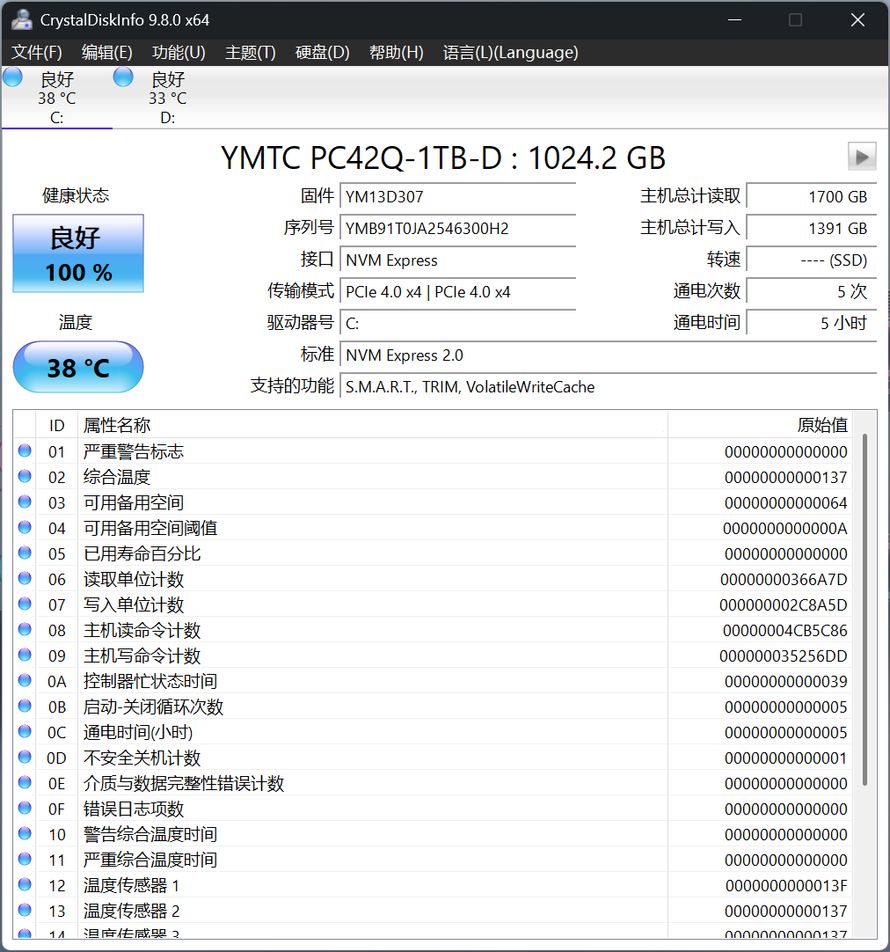Select raw value 000000035256DD

783,656
